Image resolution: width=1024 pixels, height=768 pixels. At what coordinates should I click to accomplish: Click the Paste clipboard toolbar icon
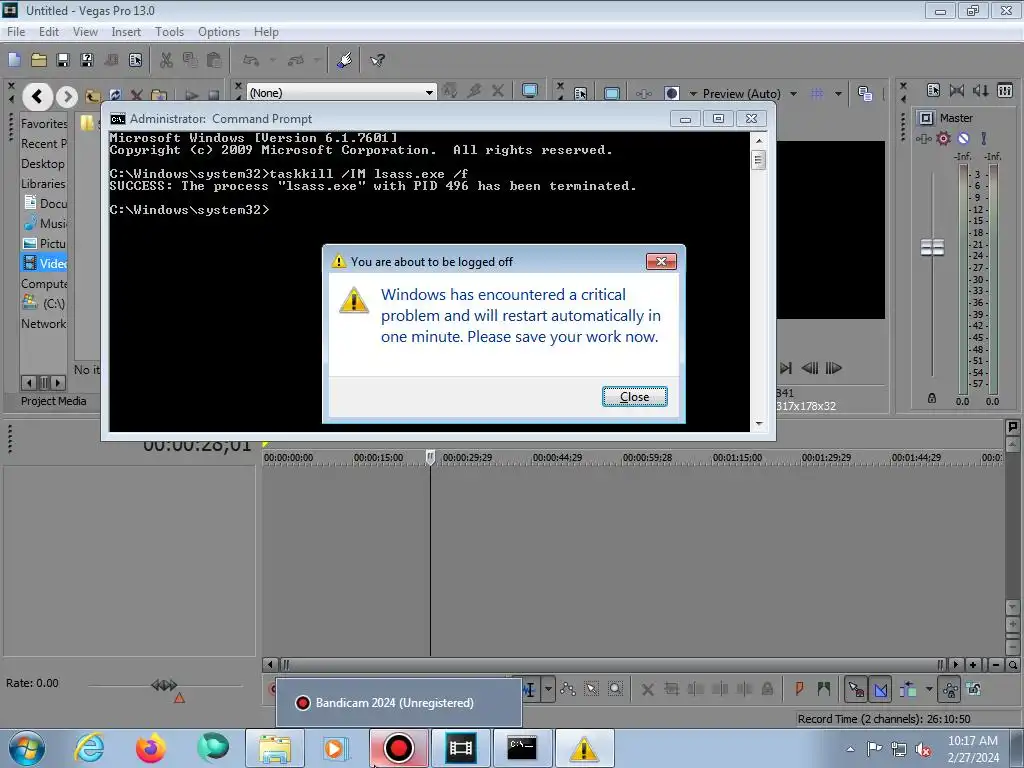214,61
